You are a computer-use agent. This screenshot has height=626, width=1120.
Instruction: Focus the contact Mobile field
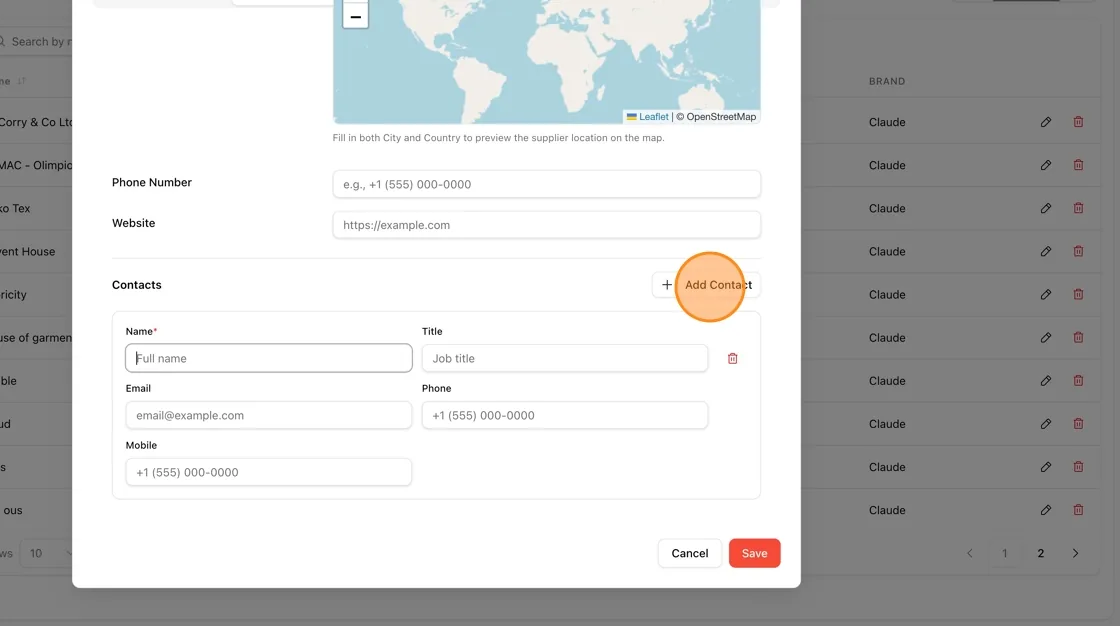[269, 472]
